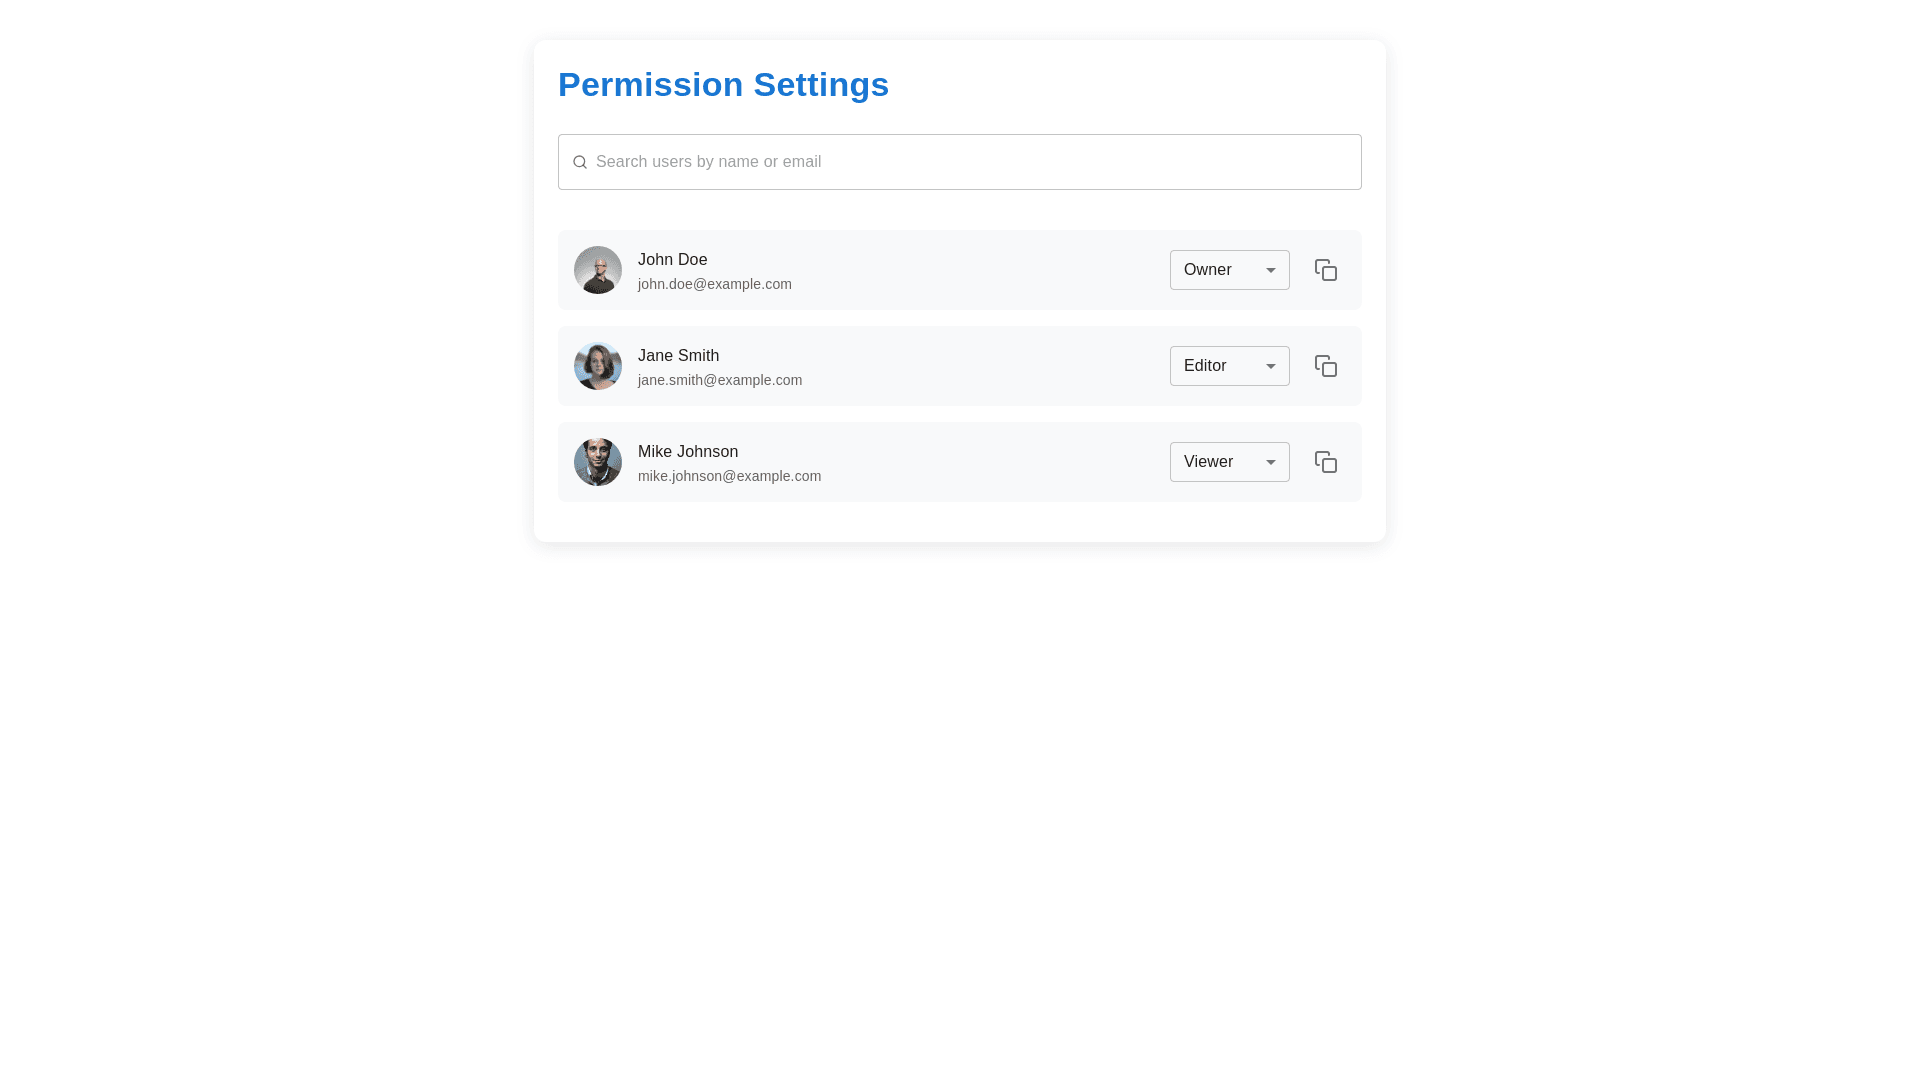Viewport: 1920px width, 1080px height.
Task: Click the caret arrow in Mike Johnson's role selector
Action: pos(1271,462)
